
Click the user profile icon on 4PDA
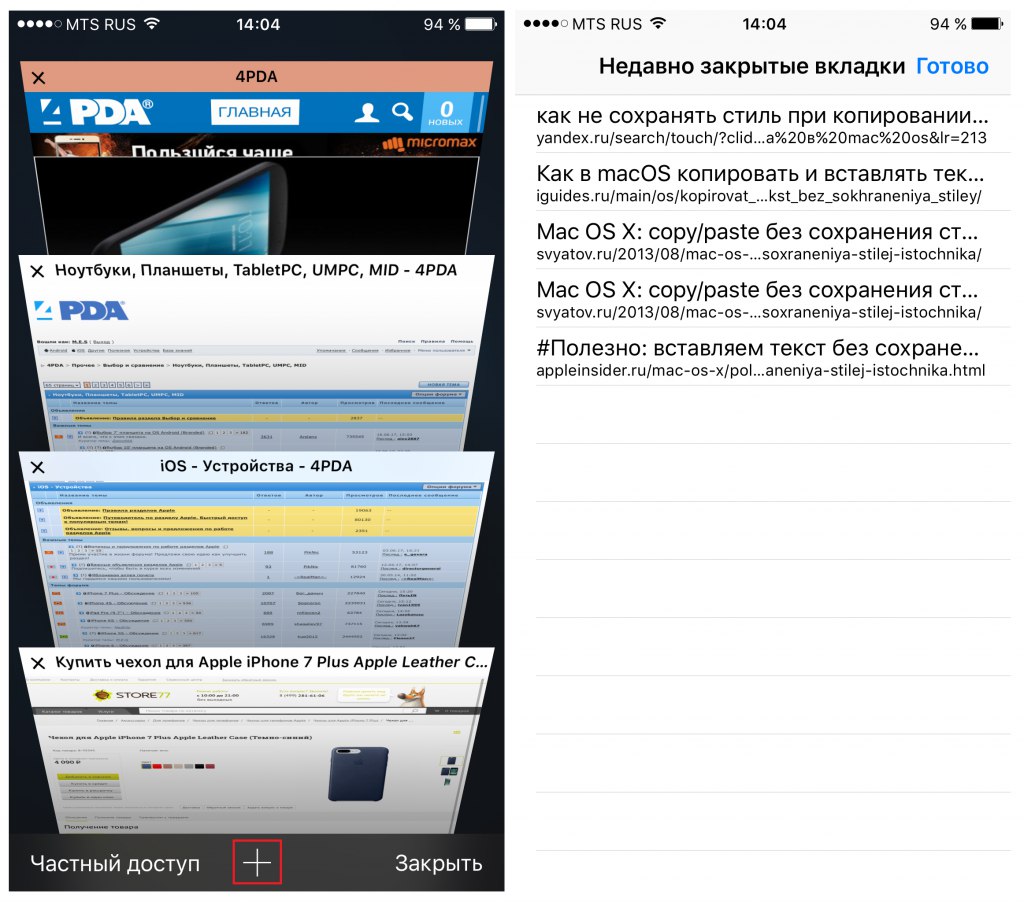(367, 112)
